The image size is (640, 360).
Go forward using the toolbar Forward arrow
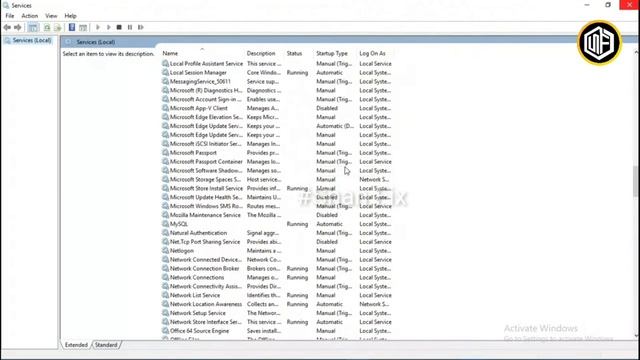18,27
